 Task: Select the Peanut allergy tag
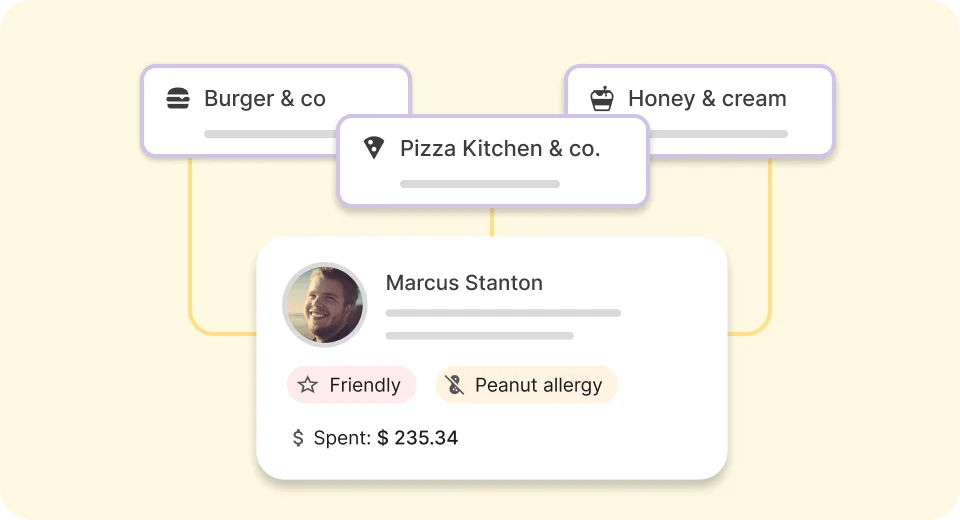tap(527, 385)
